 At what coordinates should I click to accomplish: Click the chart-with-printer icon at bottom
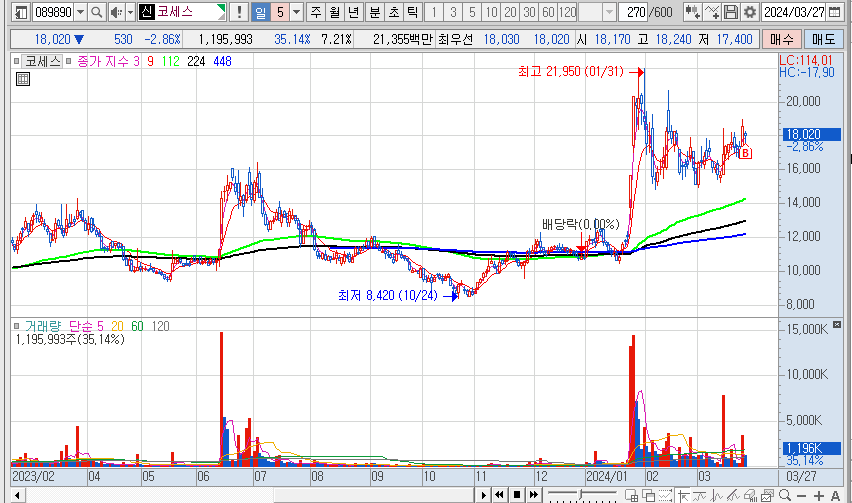coord(750,495)
